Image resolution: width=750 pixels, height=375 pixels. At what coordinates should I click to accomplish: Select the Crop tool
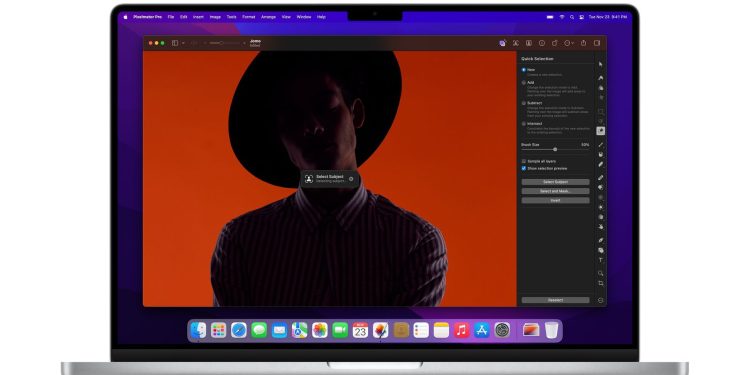601,283
